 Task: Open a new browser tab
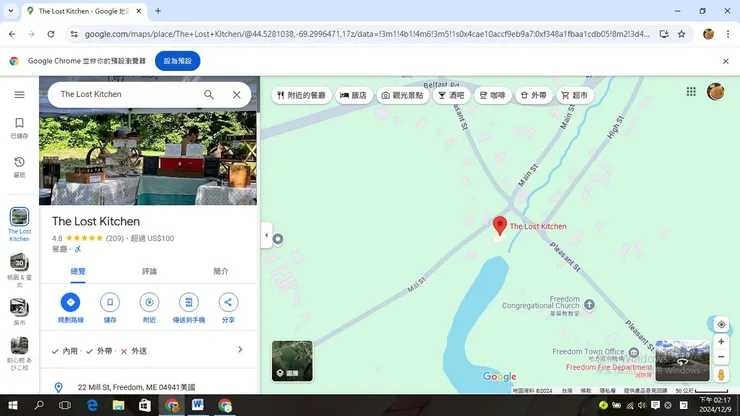pyautogui.click(x=158, y=11)
